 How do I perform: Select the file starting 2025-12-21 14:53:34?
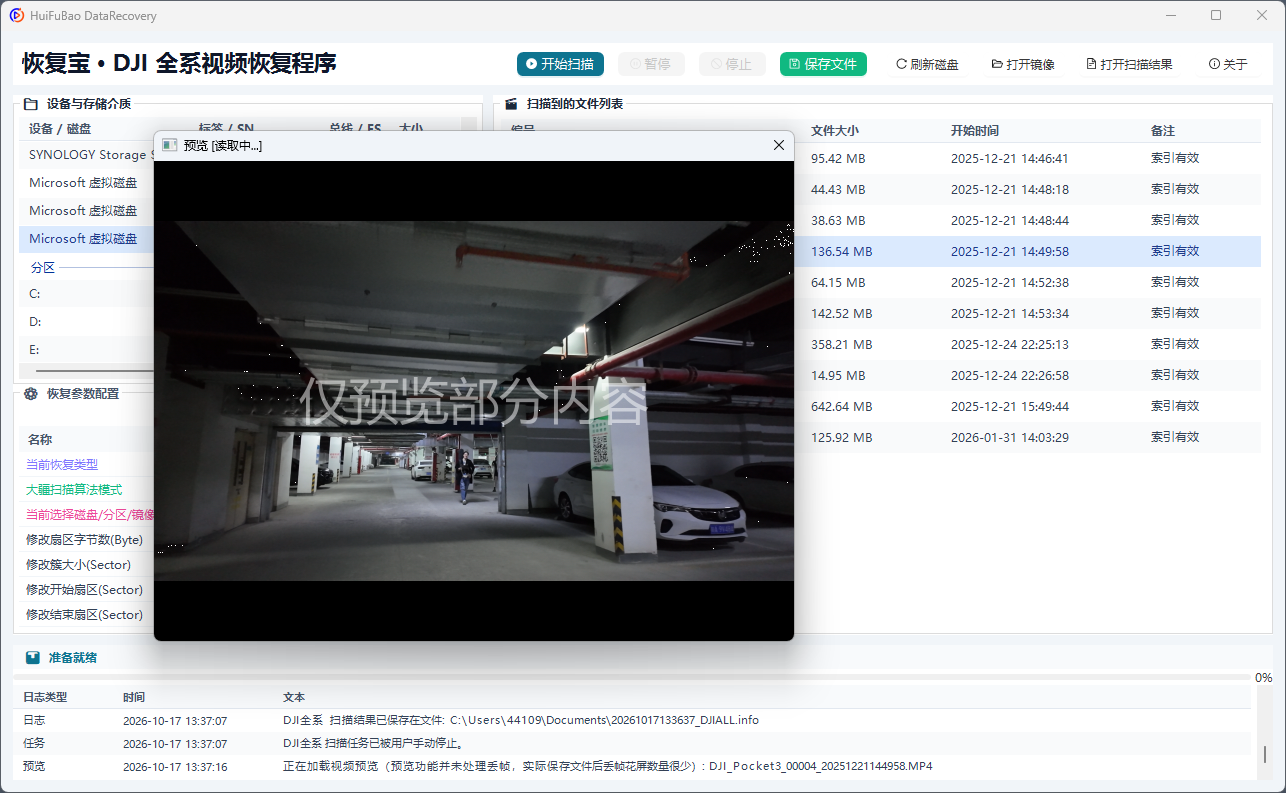(1027, 313)
